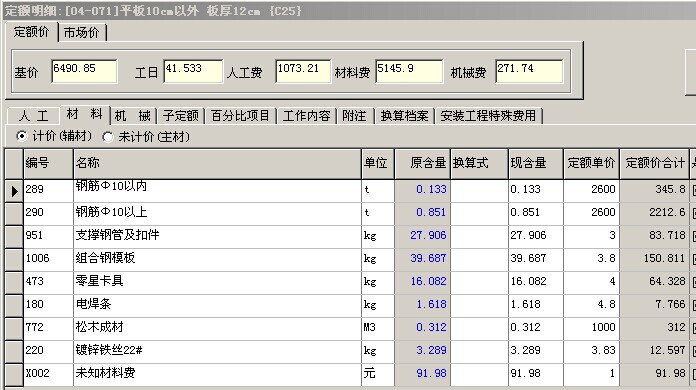This screenshot has height=390, width=696.
Task: Open the 机械 tab
Action: [133, 116]
